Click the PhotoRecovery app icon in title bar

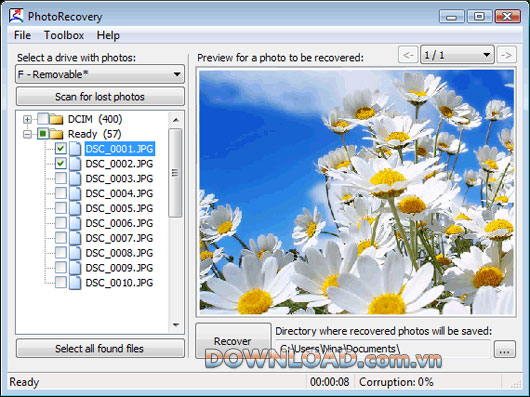[16, 16]
